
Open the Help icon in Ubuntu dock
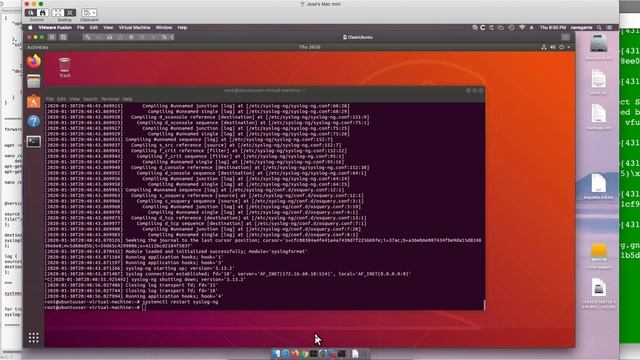pyautogui.click(x=34, y=121)
